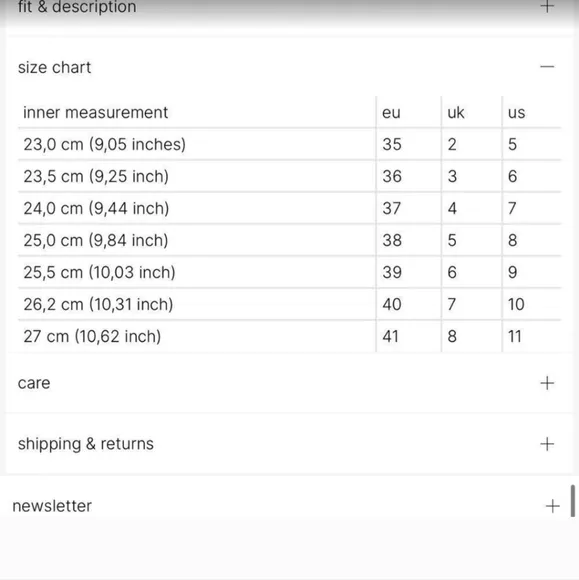Click the 27 cm (10,62 inch) row

(289, 336)
